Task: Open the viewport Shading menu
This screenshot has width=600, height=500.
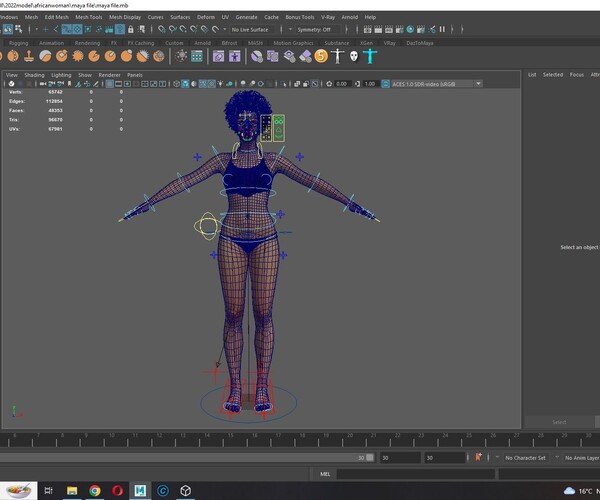Action: 34,75
